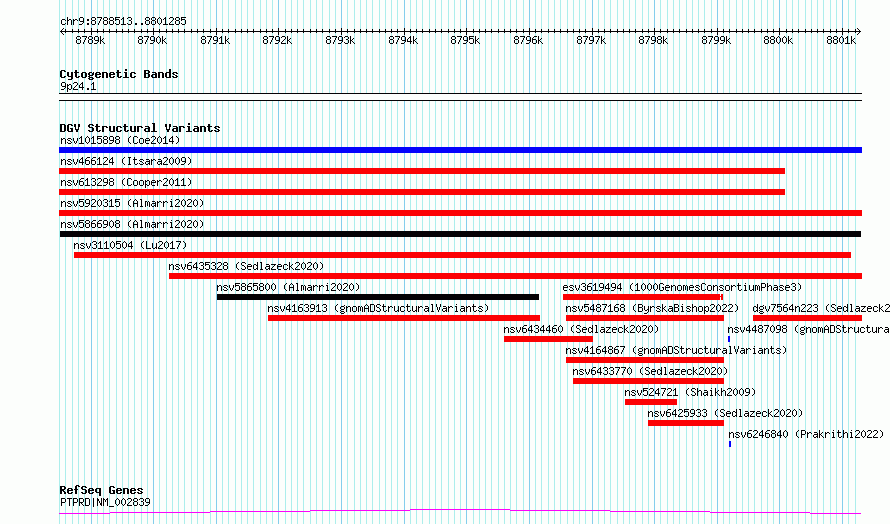Click the red bar under nsv466124
Viewport: 890px width, 524px height.
click(422, 171)
